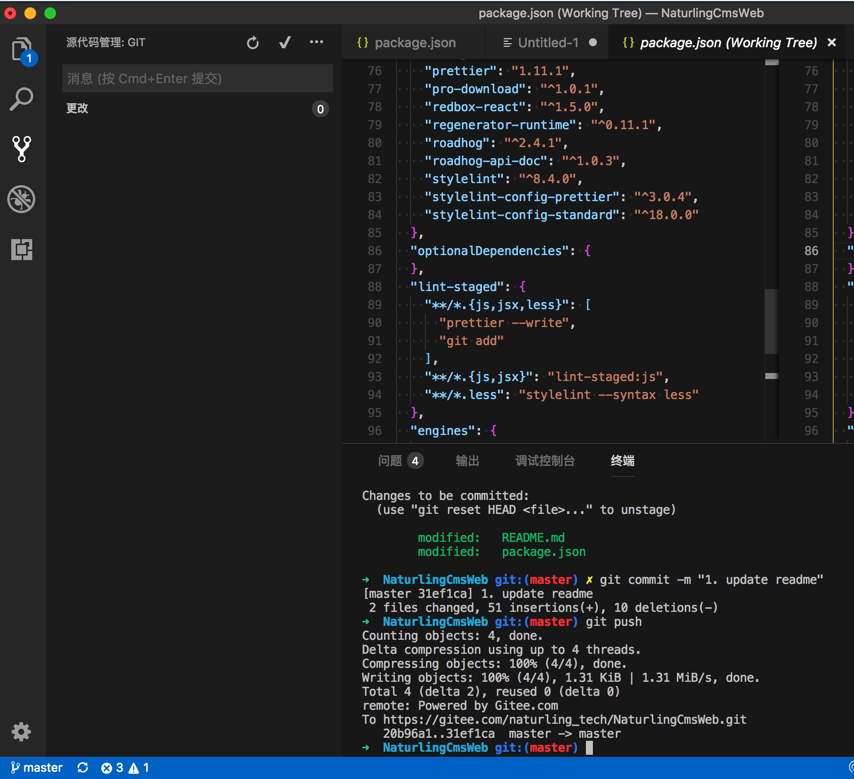
Task: Open source control more actions menu
Action: click(x=316, y=42)
